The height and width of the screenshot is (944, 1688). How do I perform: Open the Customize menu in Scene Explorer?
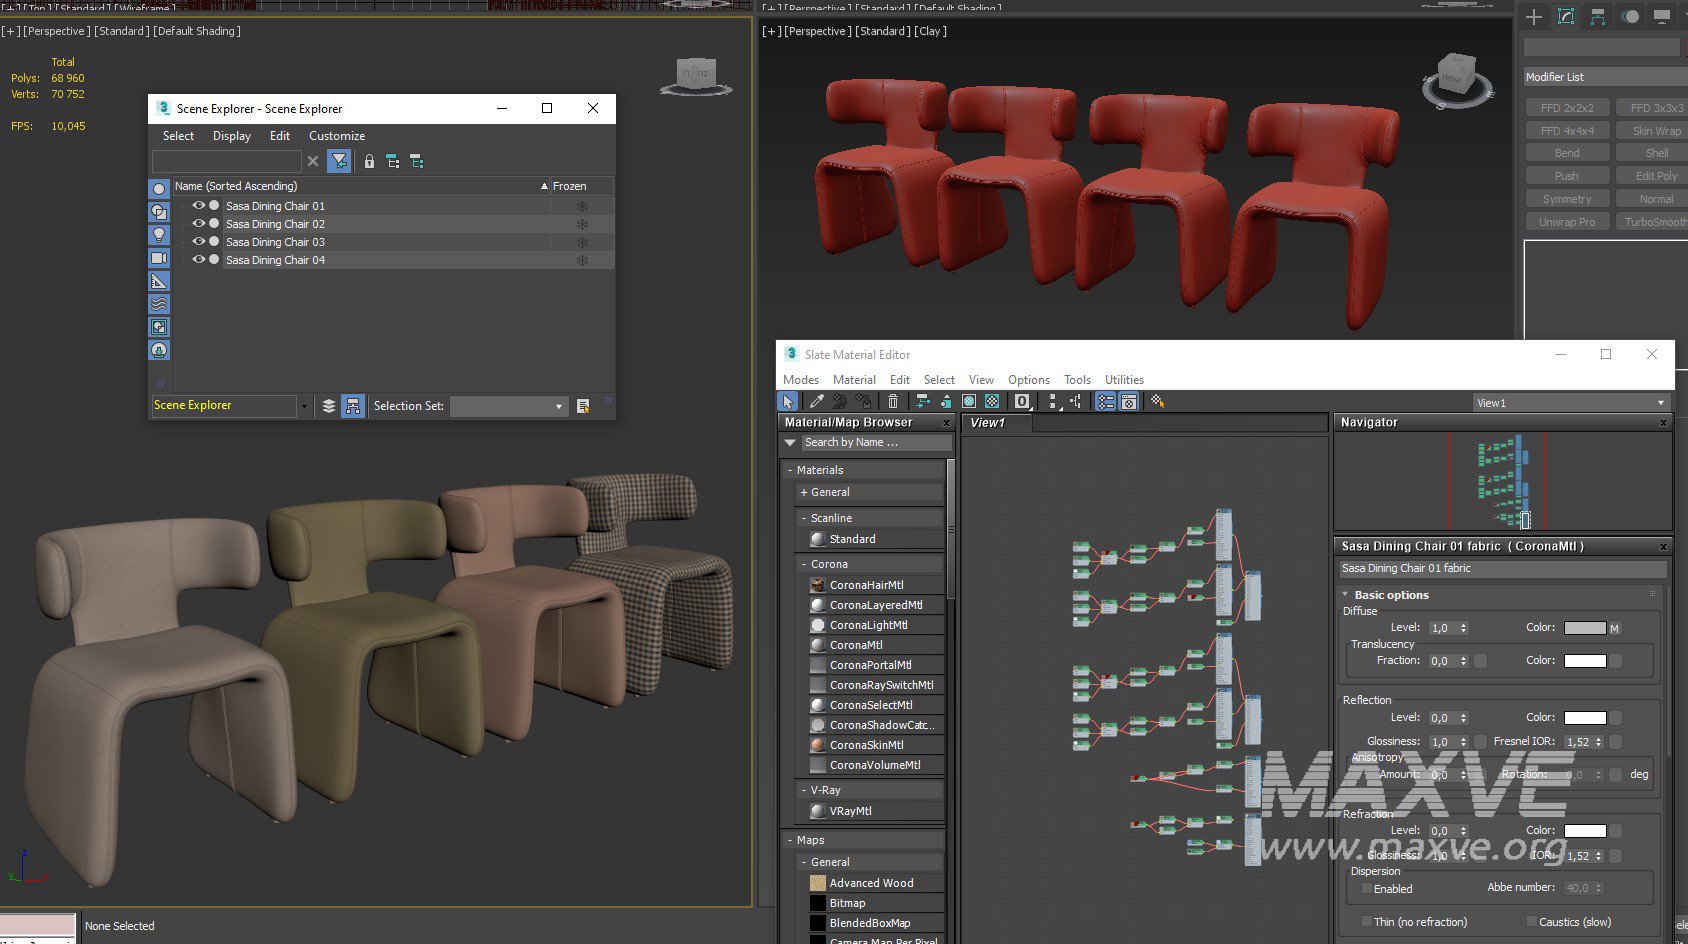pyautogui.click(x=336, y=136)
